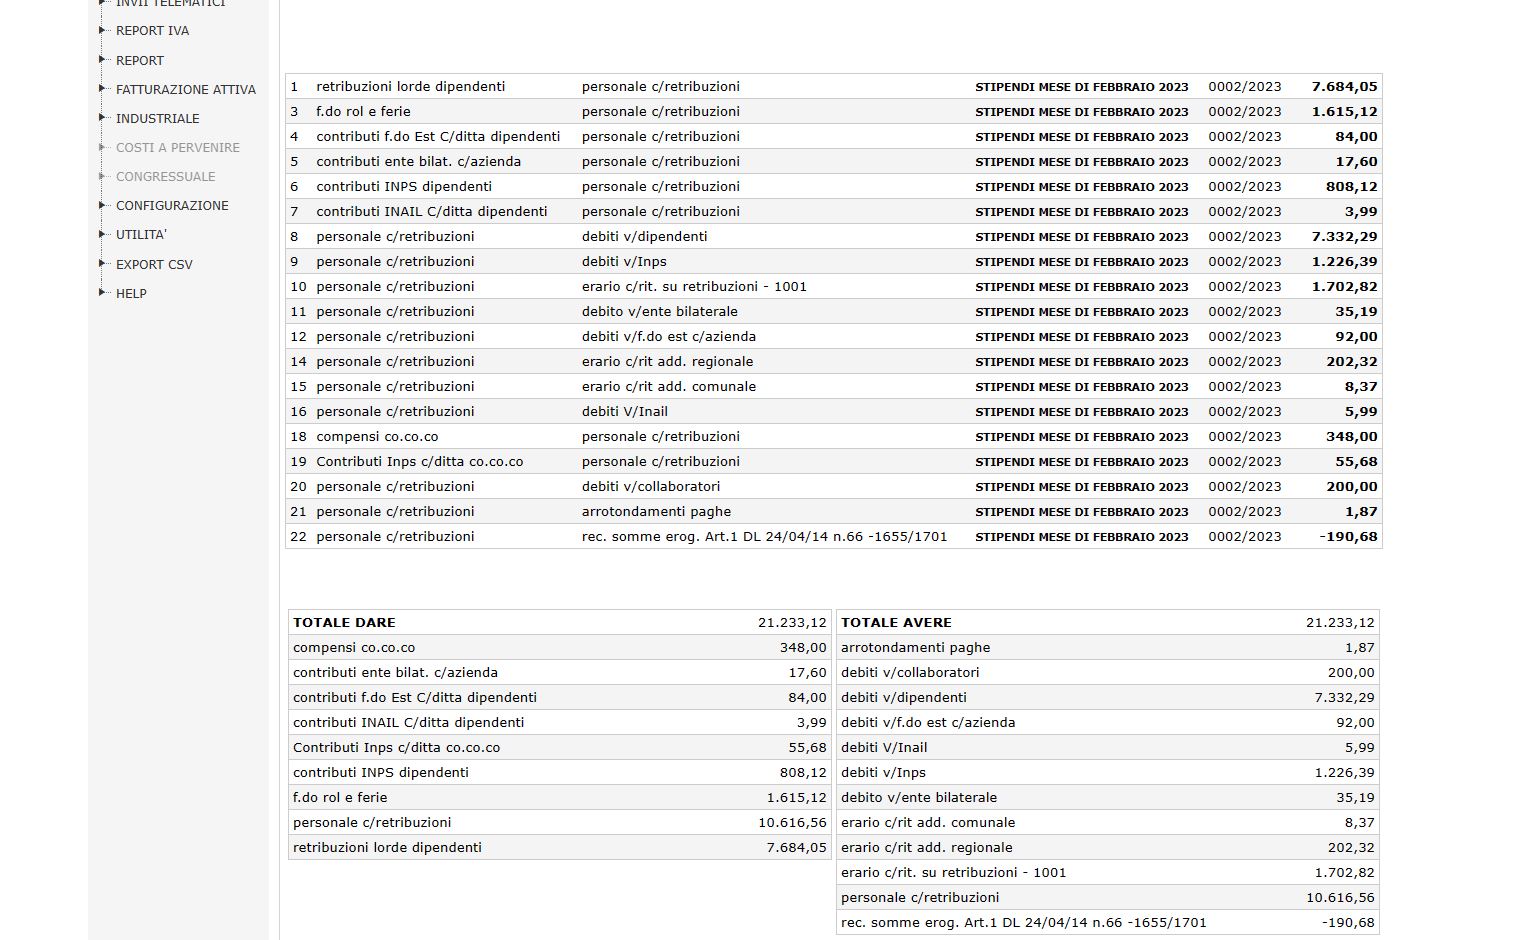1536x940 pixels.
Task: Click 'STIPENDI MESE DI FEBBRAIO 2023' in row 8
Action: coord(1082,237)
